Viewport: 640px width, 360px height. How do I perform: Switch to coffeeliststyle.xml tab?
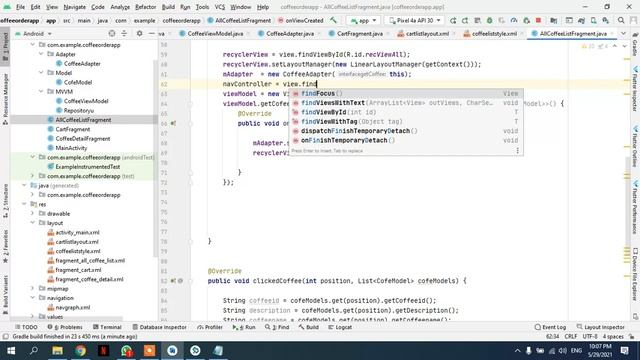click(x=494, y=33)
